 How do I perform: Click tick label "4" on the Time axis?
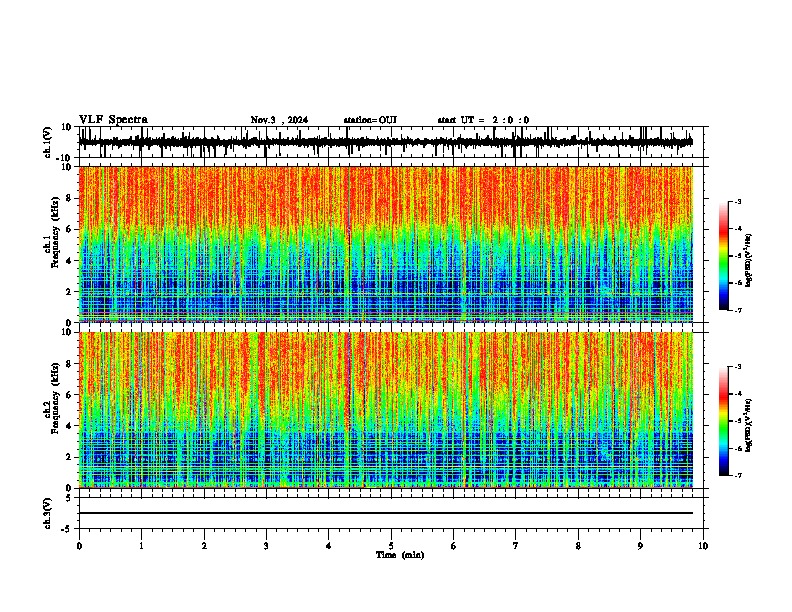coord(329,546)
